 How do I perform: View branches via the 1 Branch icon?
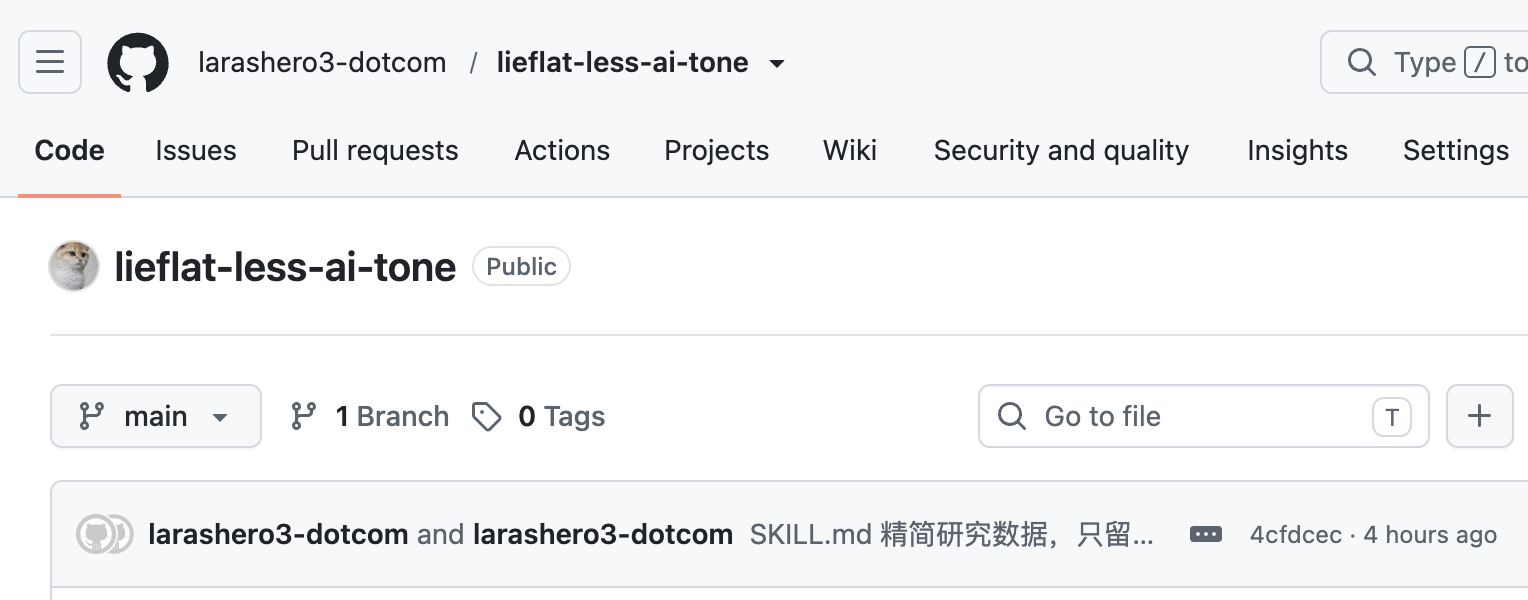[303, 416]
